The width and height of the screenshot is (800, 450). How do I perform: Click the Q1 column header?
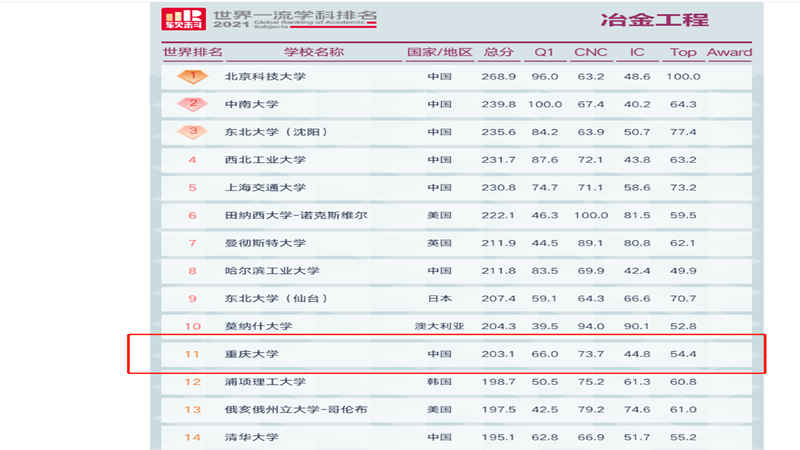click(x=544, y=52)
